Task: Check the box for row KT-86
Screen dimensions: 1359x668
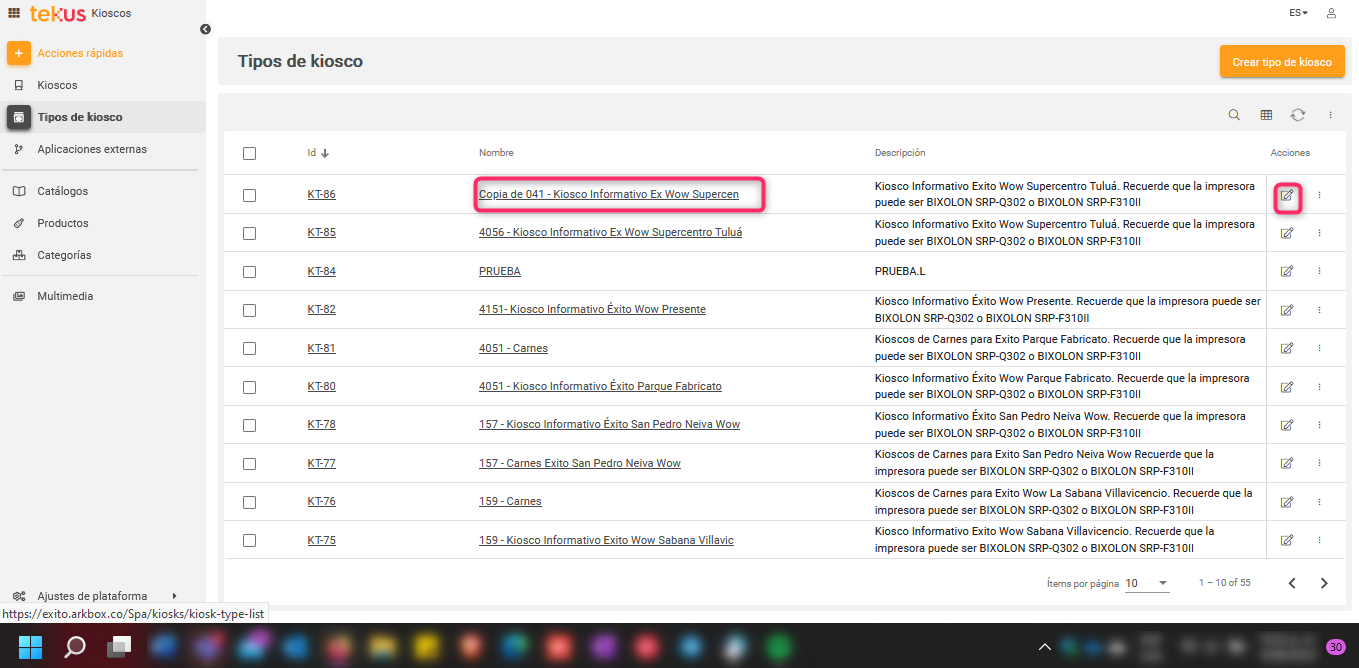Action: point(249,195)
